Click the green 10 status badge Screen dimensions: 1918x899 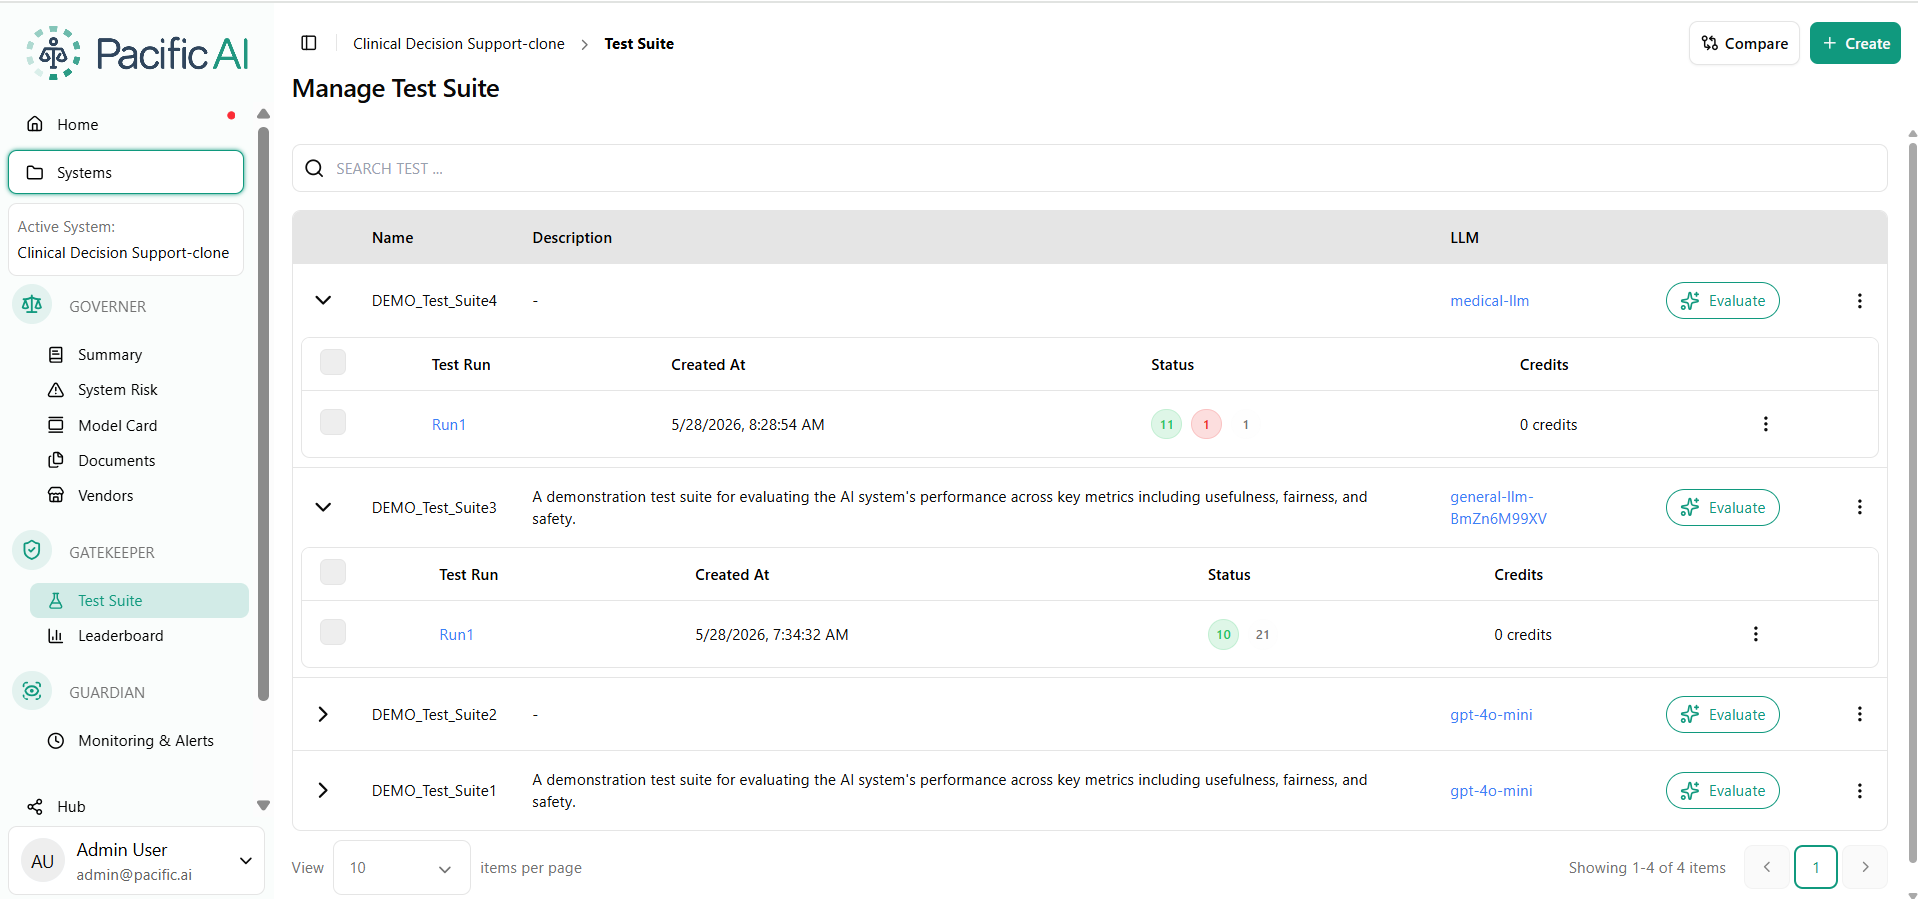point(1223,635)
